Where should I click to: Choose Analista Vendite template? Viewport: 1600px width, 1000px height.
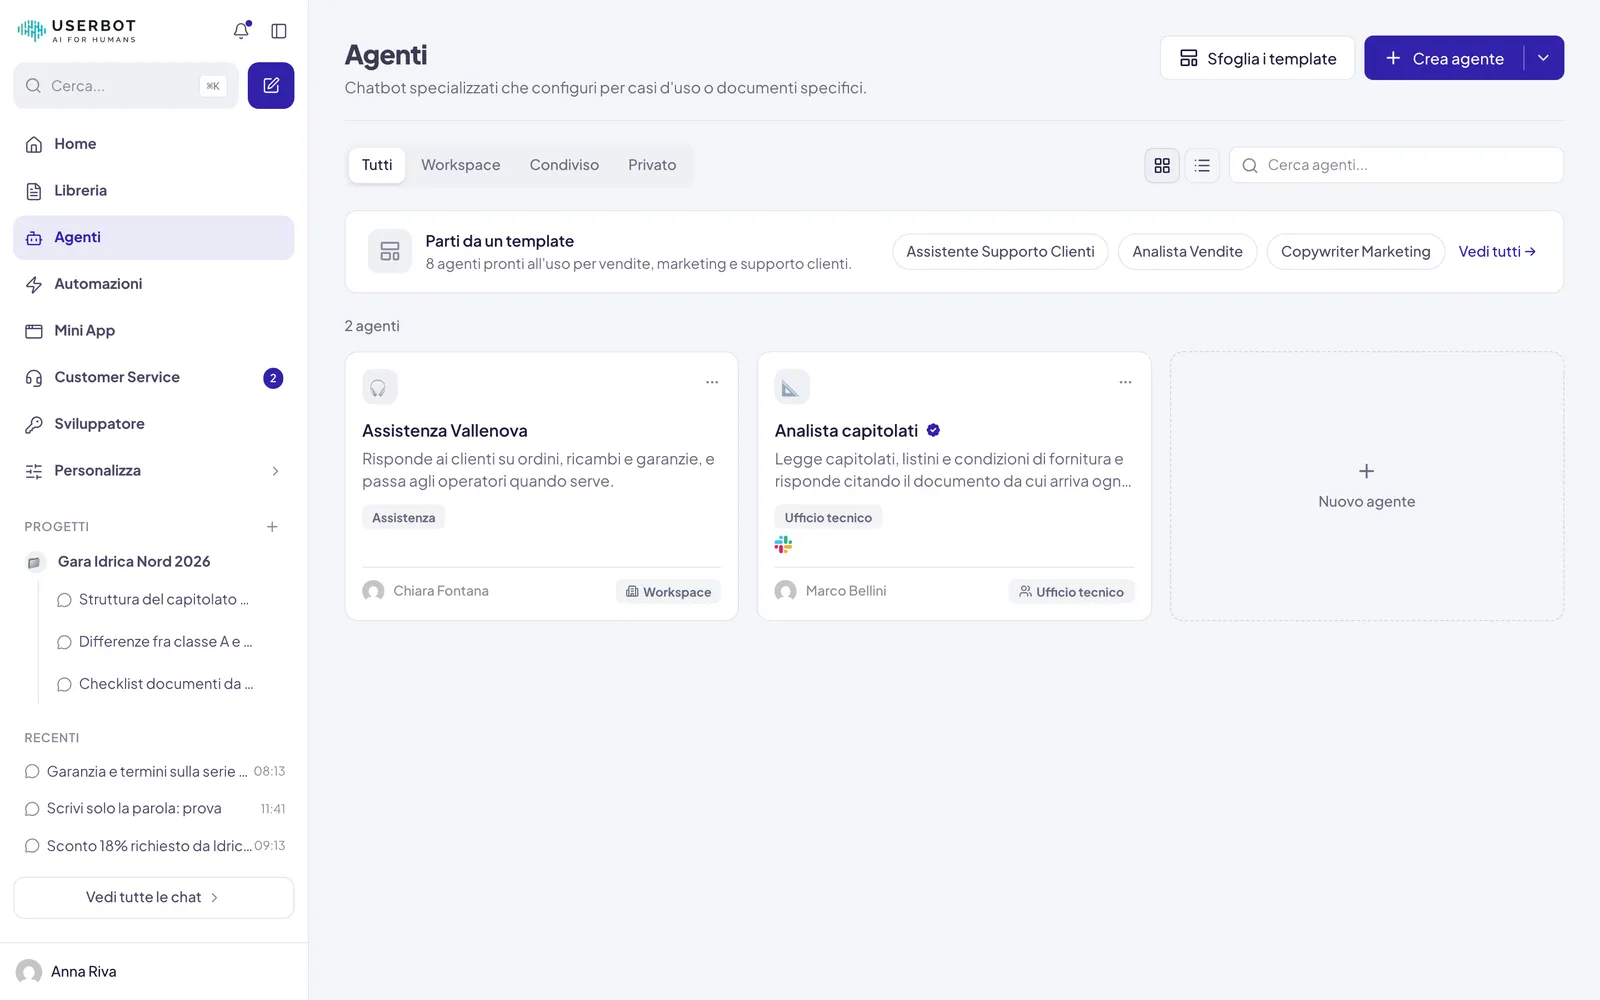[1187, 252]
